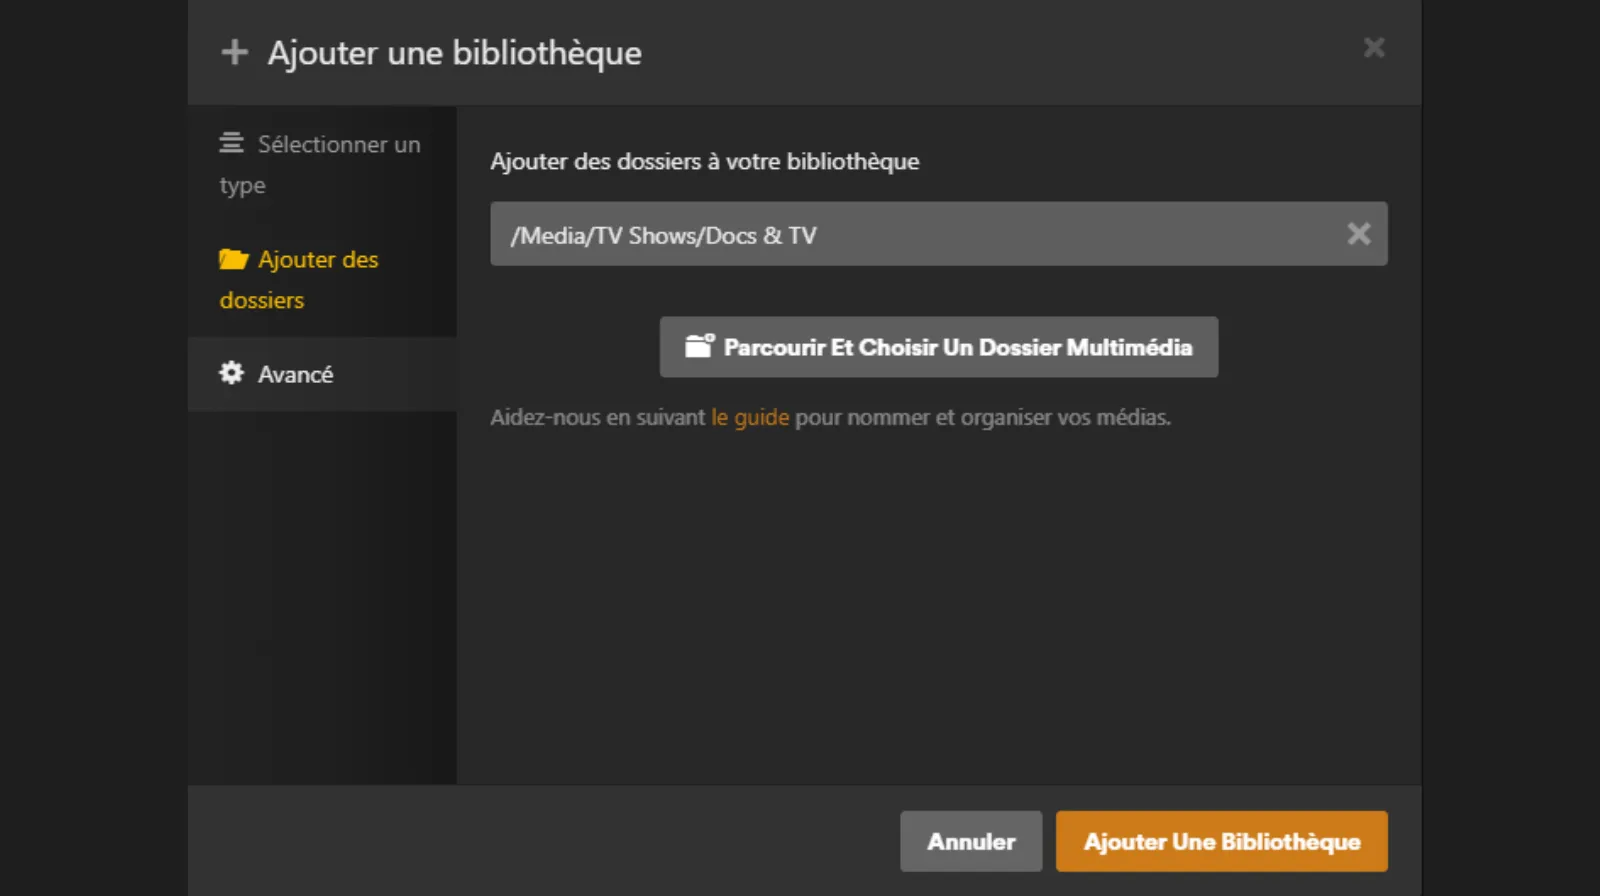1600x896 pixels.
Task: Click the gear icon next to Avancé
Action: (x=231, y=373)
